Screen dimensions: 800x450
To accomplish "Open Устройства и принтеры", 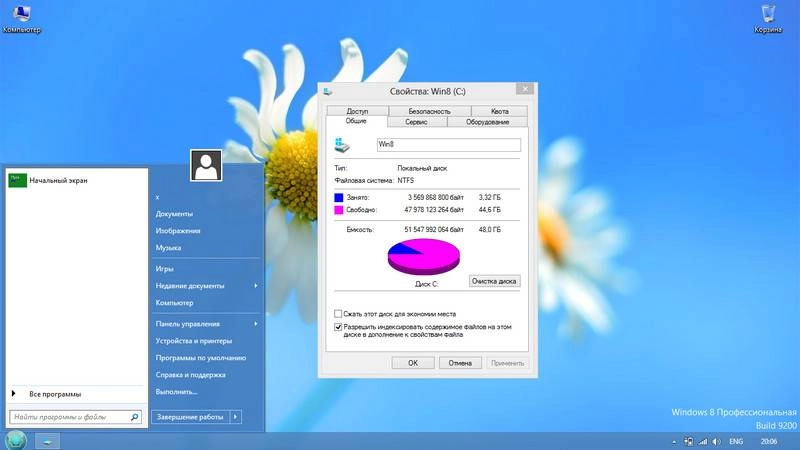I will [194, 341].
